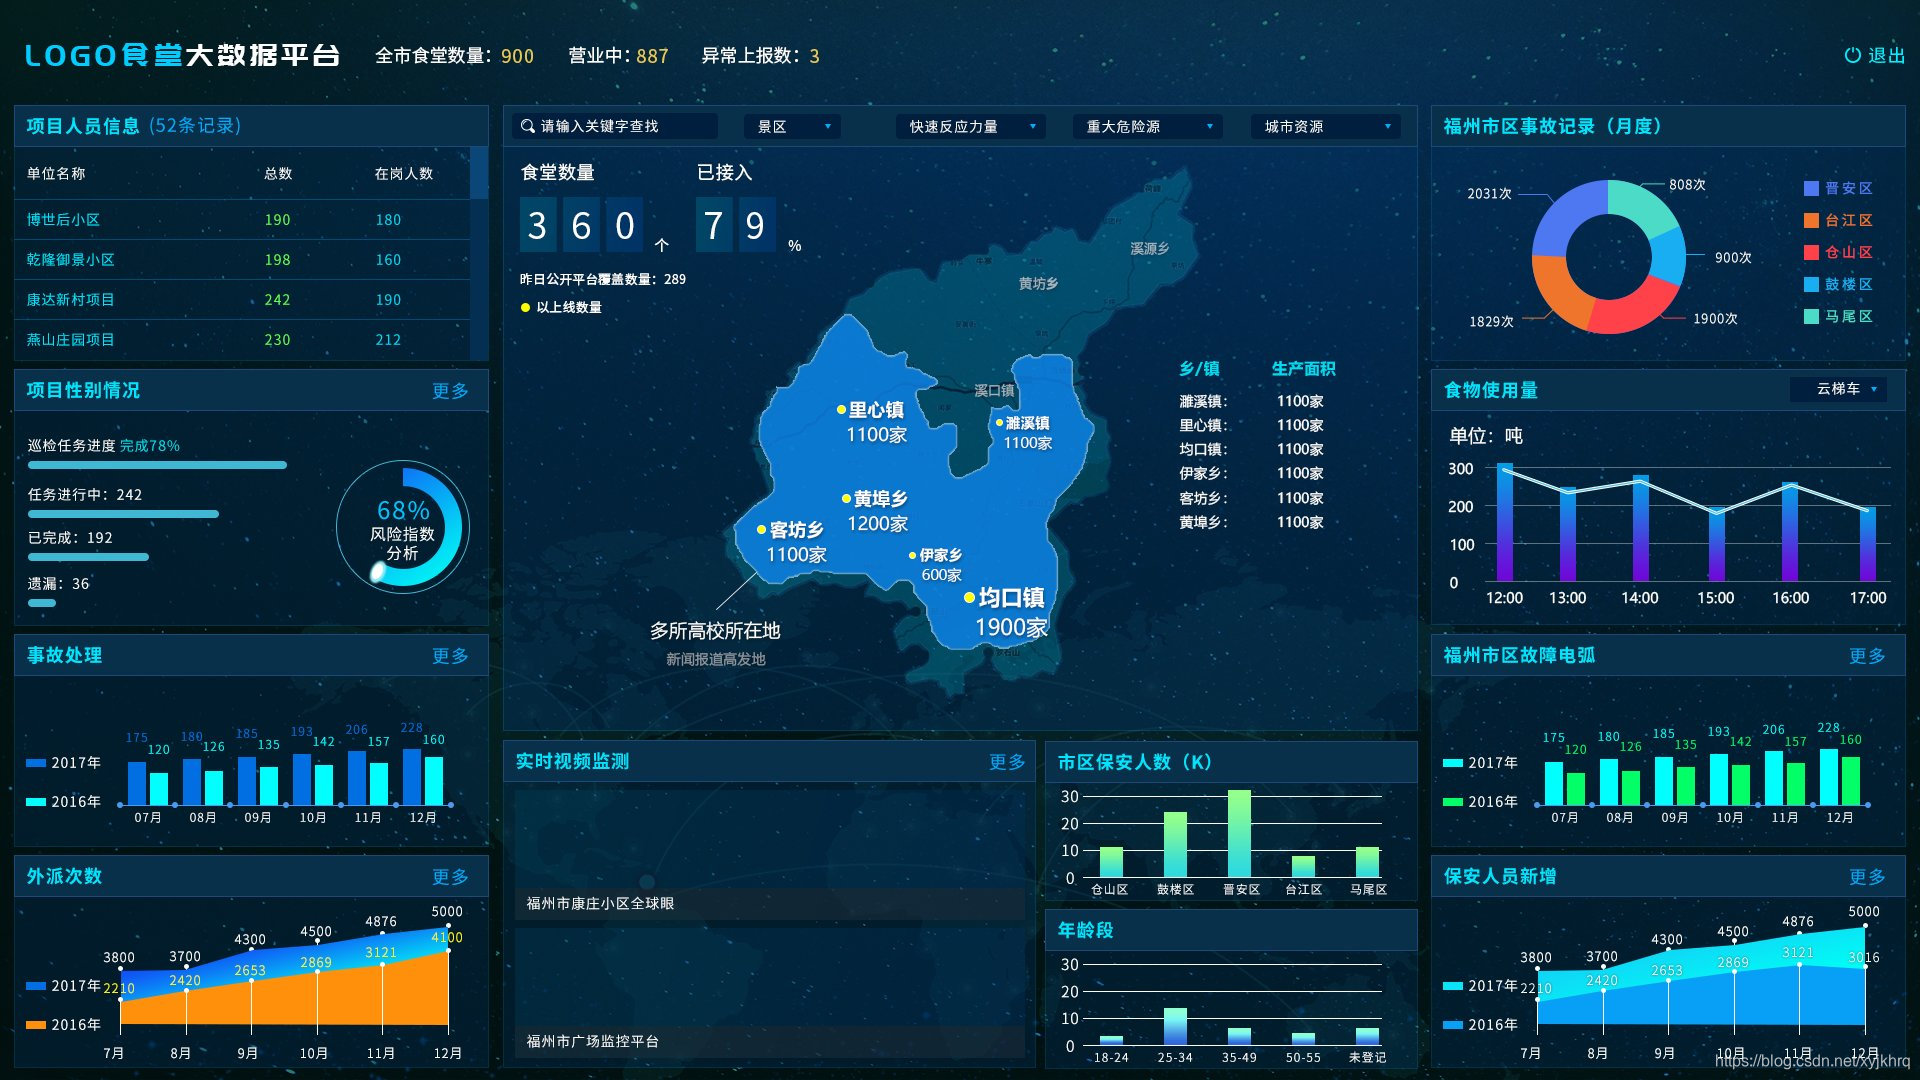Toggle 仓山区 legend entry

(x=1838, y=252)
